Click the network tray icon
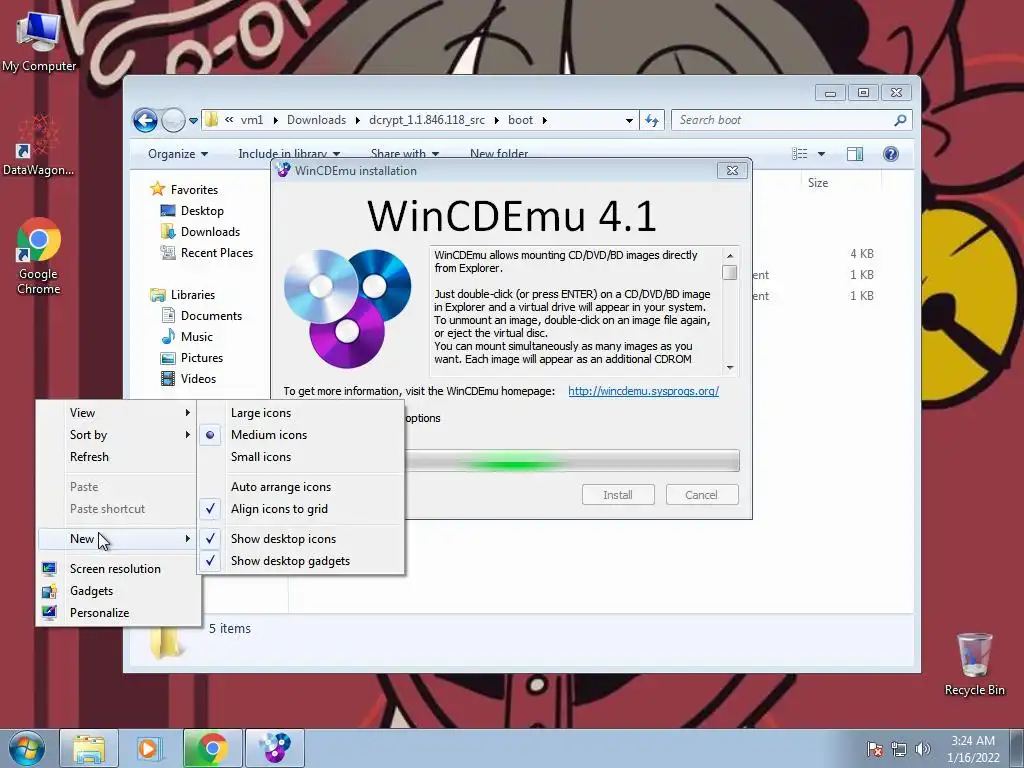Screen dimensions: 1024x768 [x=899, y=749]
